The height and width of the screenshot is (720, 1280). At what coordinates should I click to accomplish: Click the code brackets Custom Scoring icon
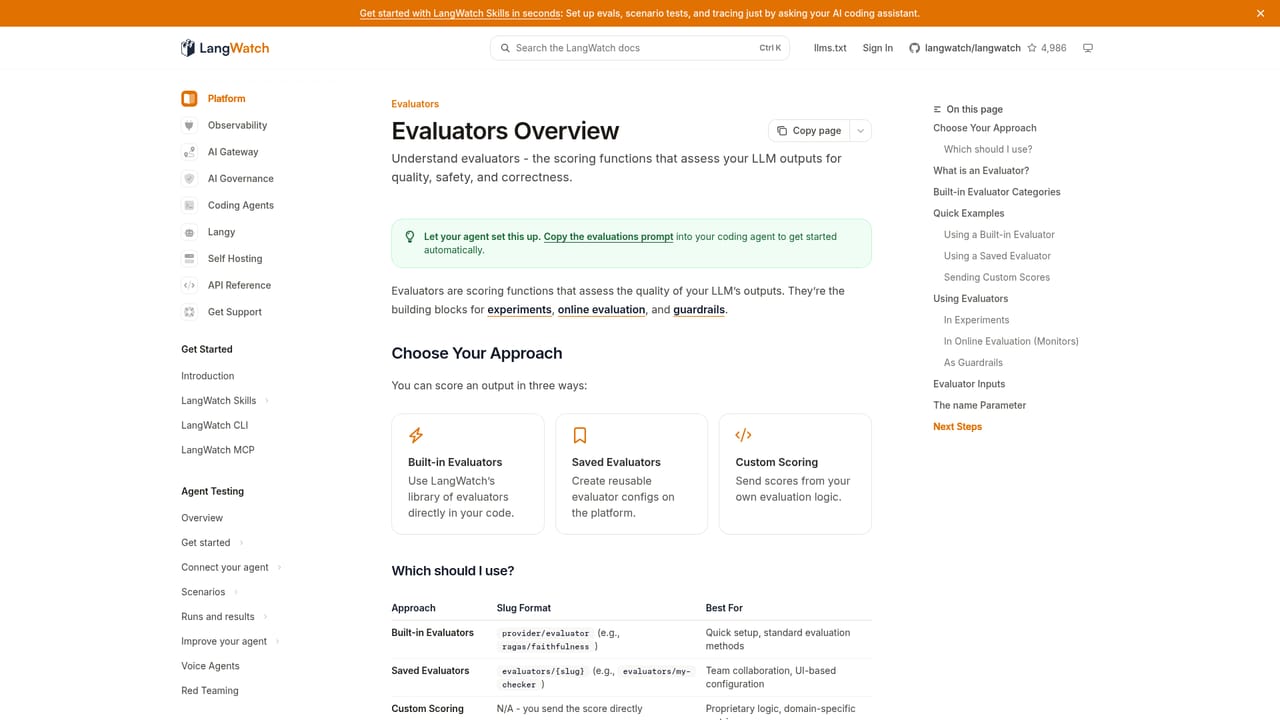point(743,435)
